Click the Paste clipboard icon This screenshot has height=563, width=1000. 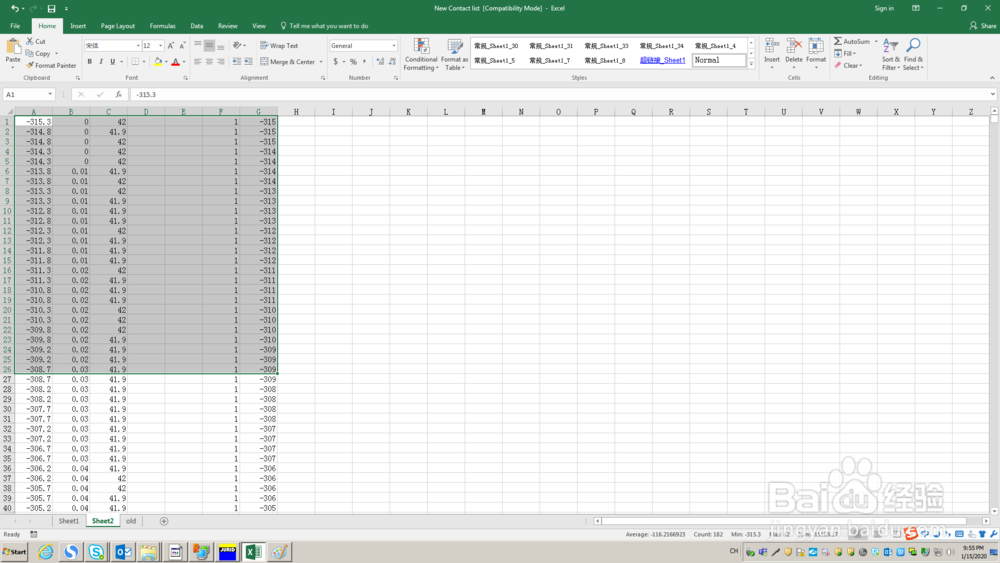(13, 47)
